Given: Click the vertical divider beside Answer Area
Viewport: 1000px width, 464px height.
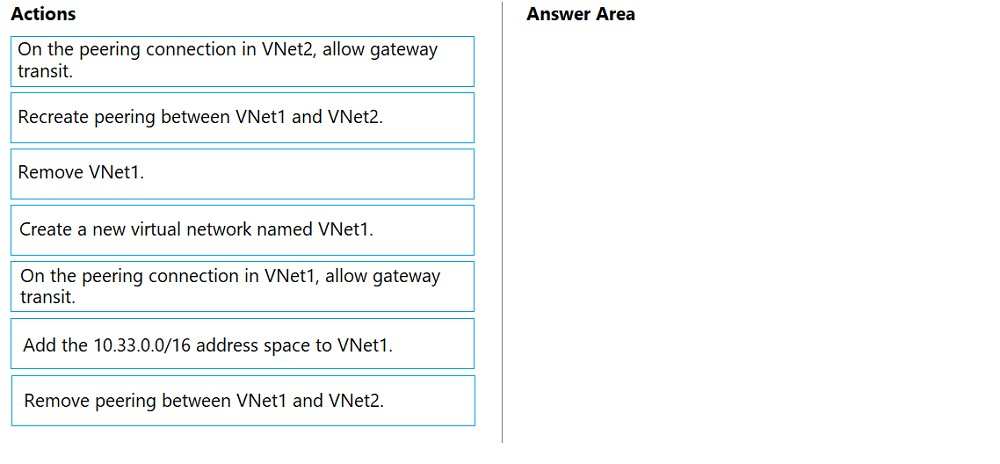Looking at the screenshot, I should (503, 223).
